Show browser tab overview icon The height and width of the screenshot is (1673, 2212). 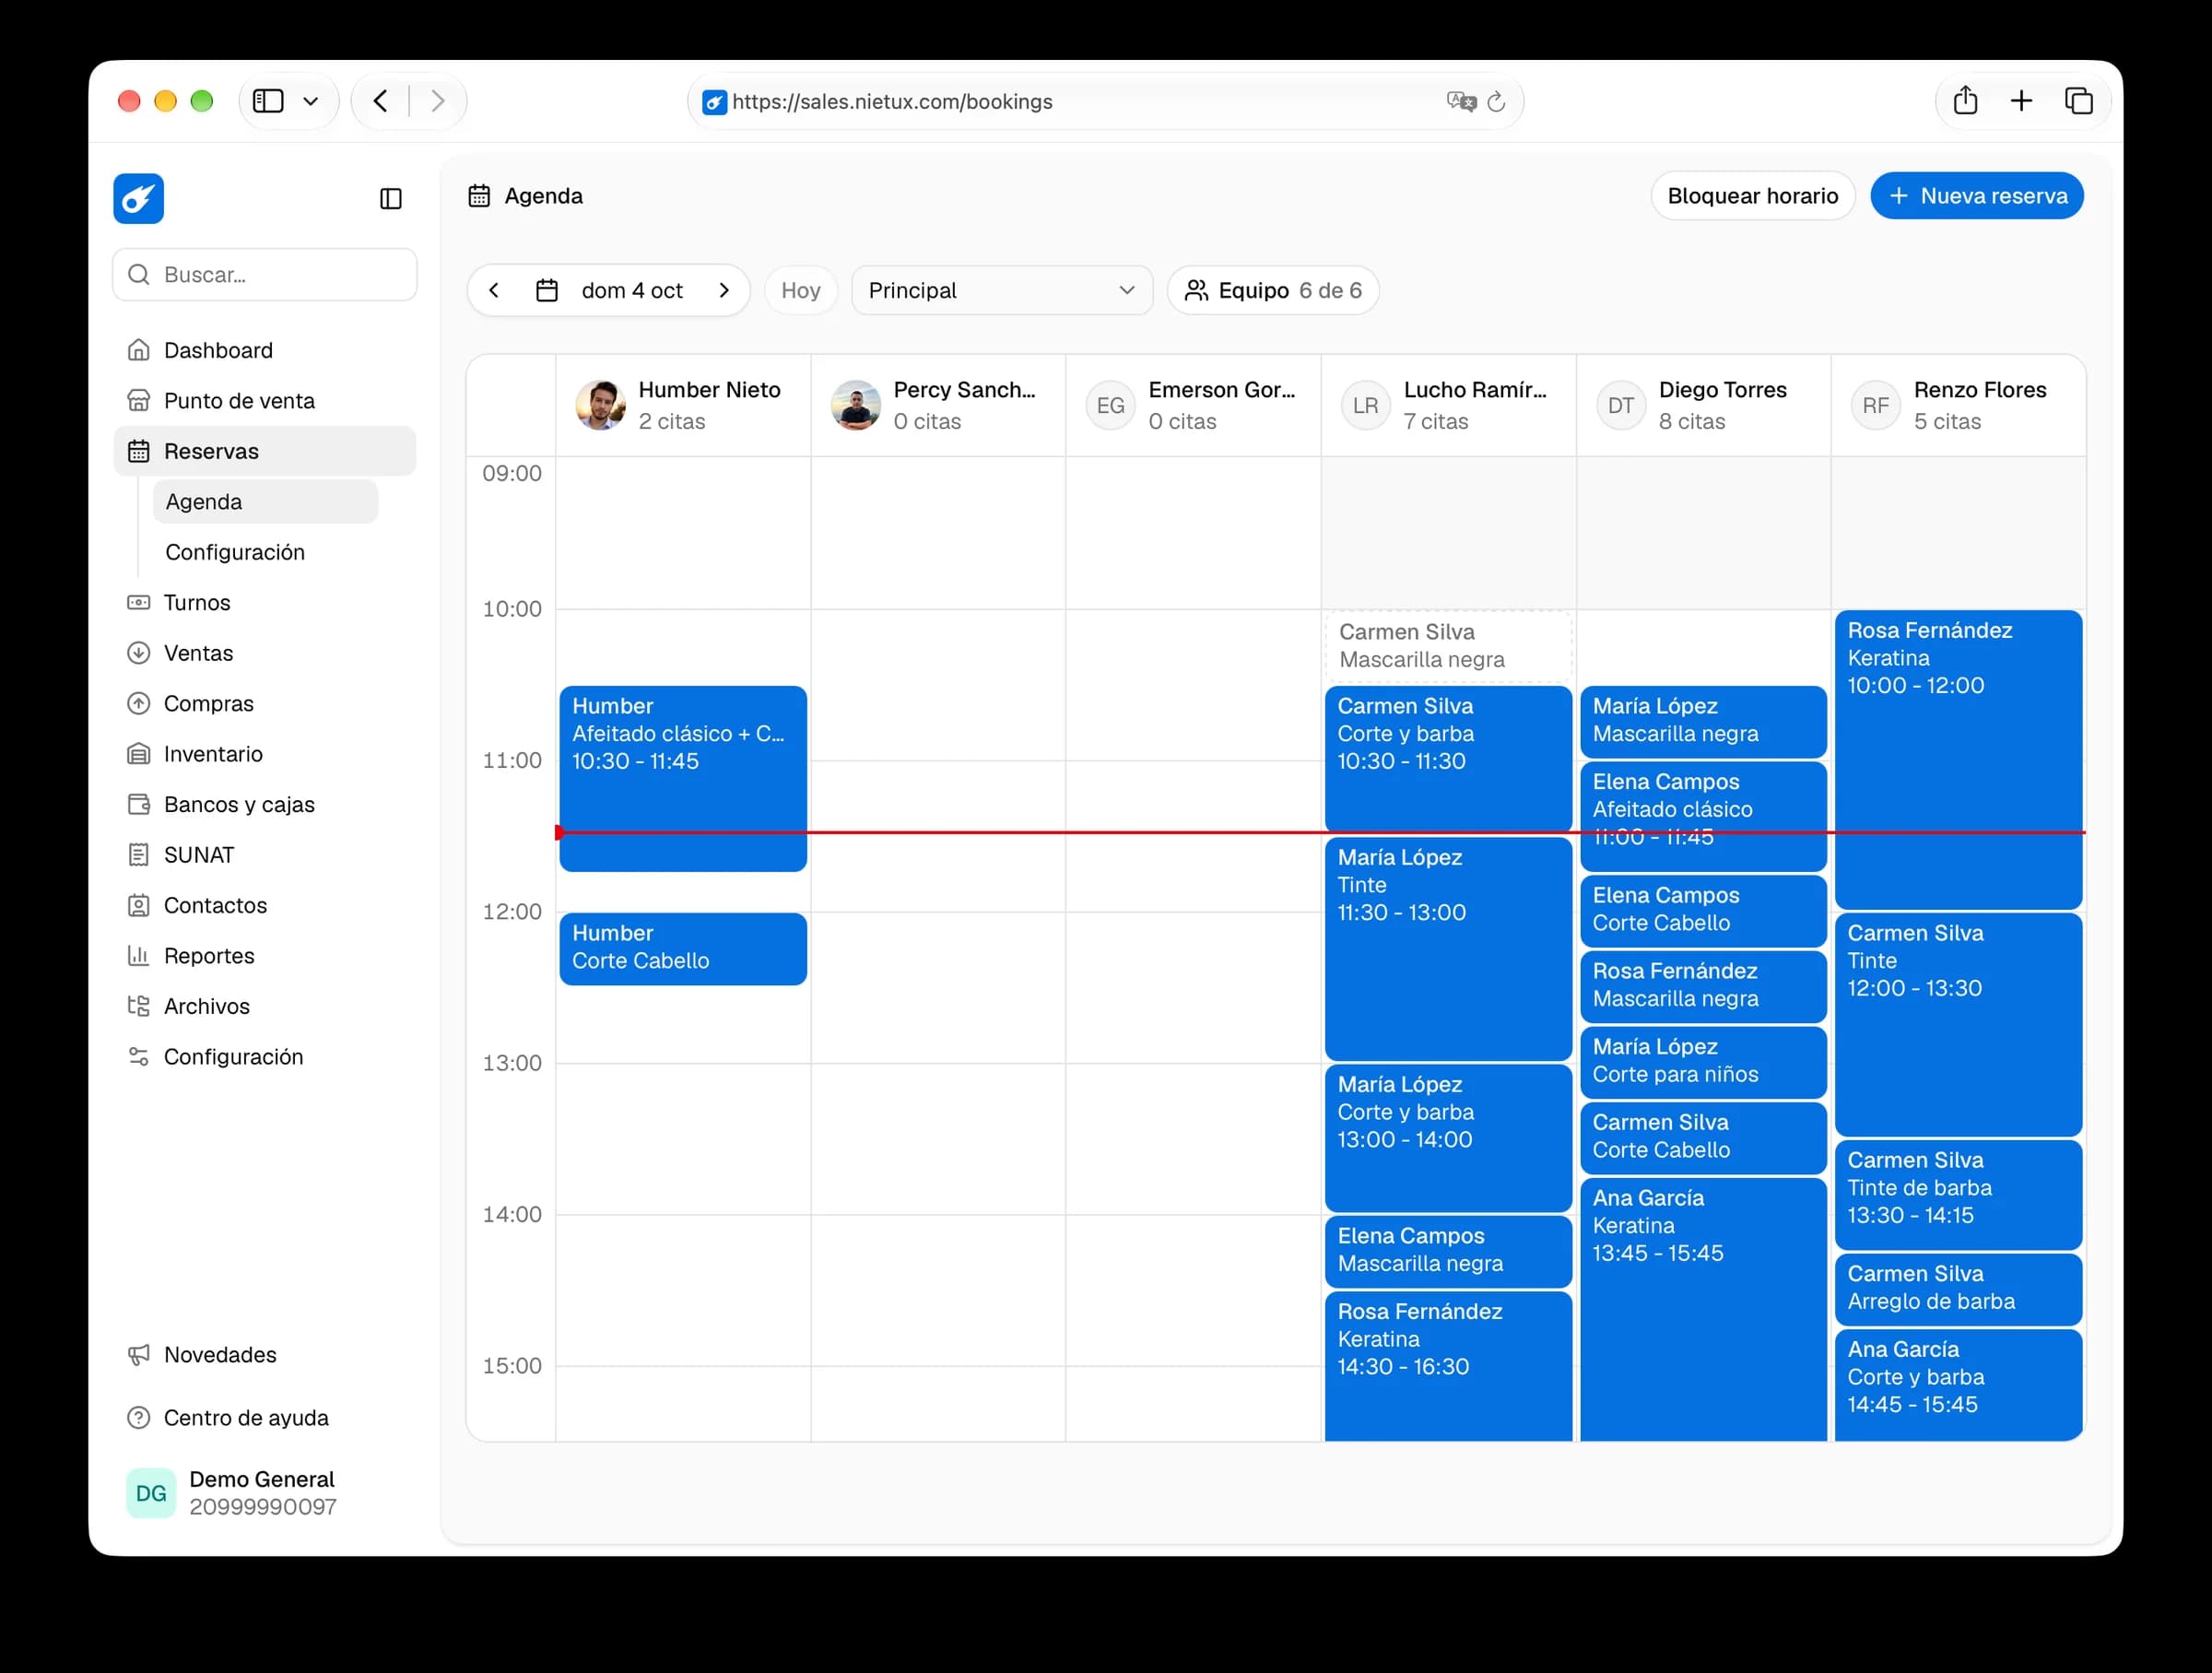(x=2078, y=101)
